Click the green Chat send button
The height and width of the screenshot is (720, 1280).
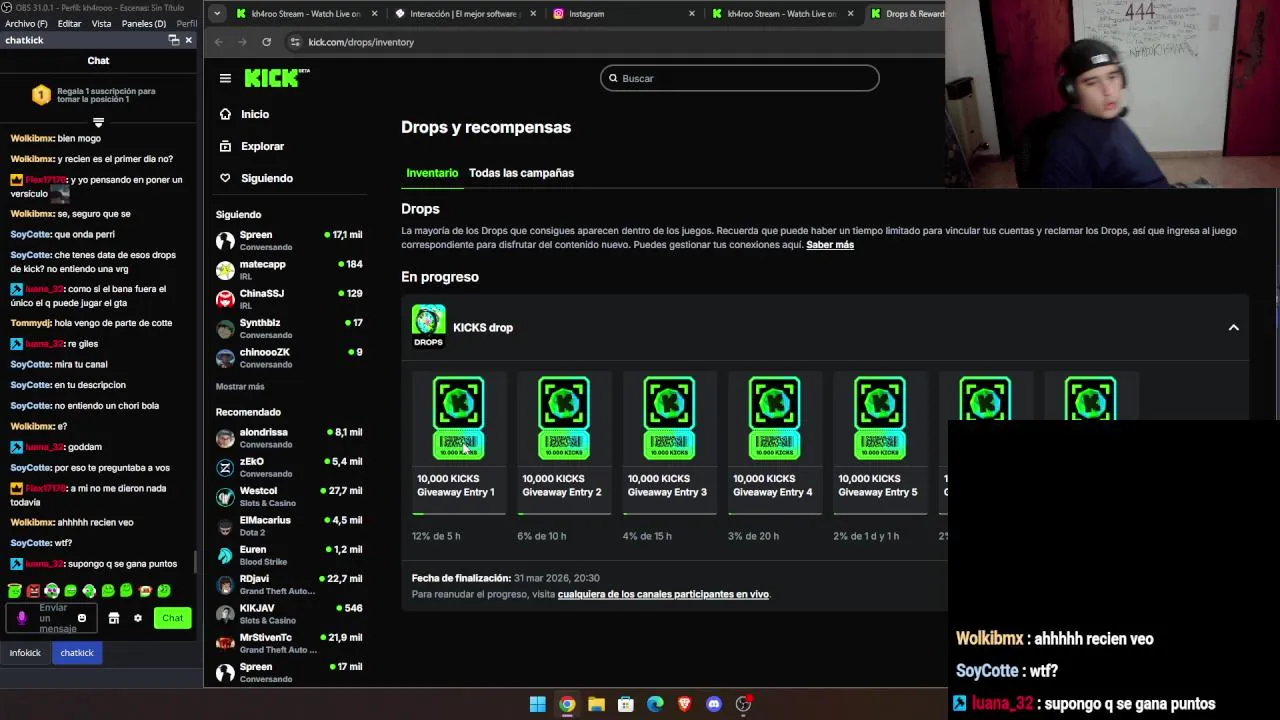(172, 618)
